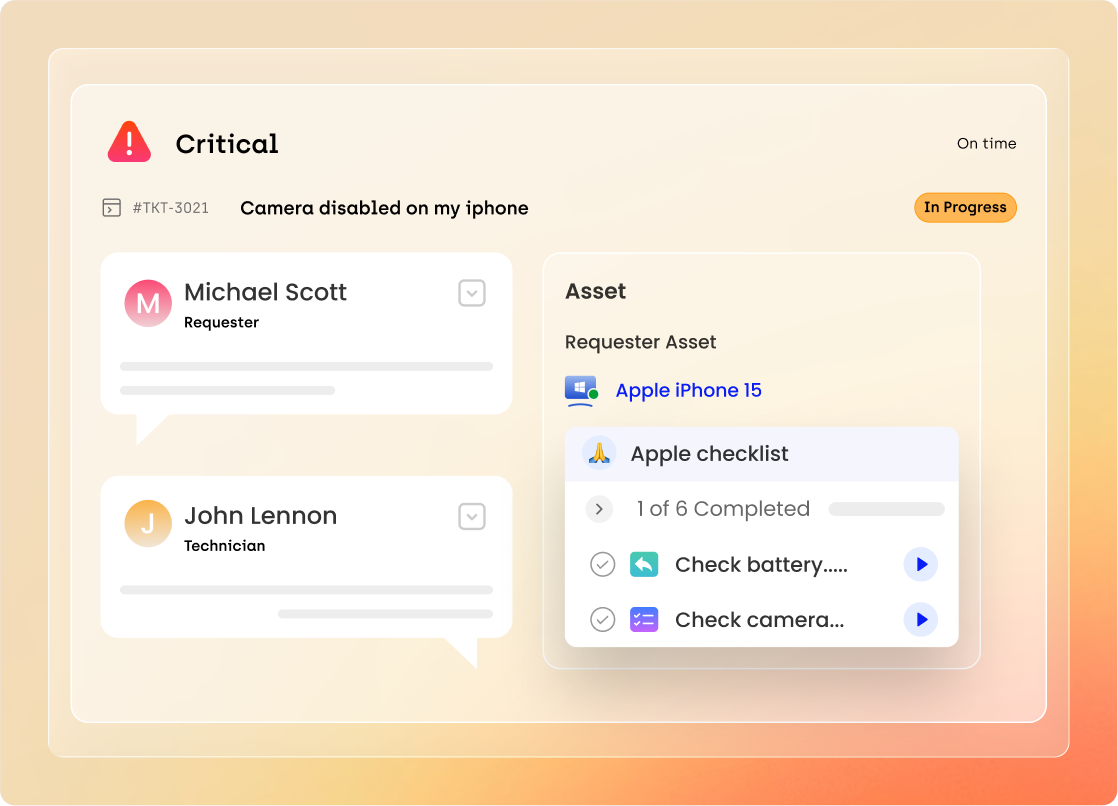Click the teal reply icon for Check battery
The width and height of the screenshot is (1118, 806).
coord(644,565)
